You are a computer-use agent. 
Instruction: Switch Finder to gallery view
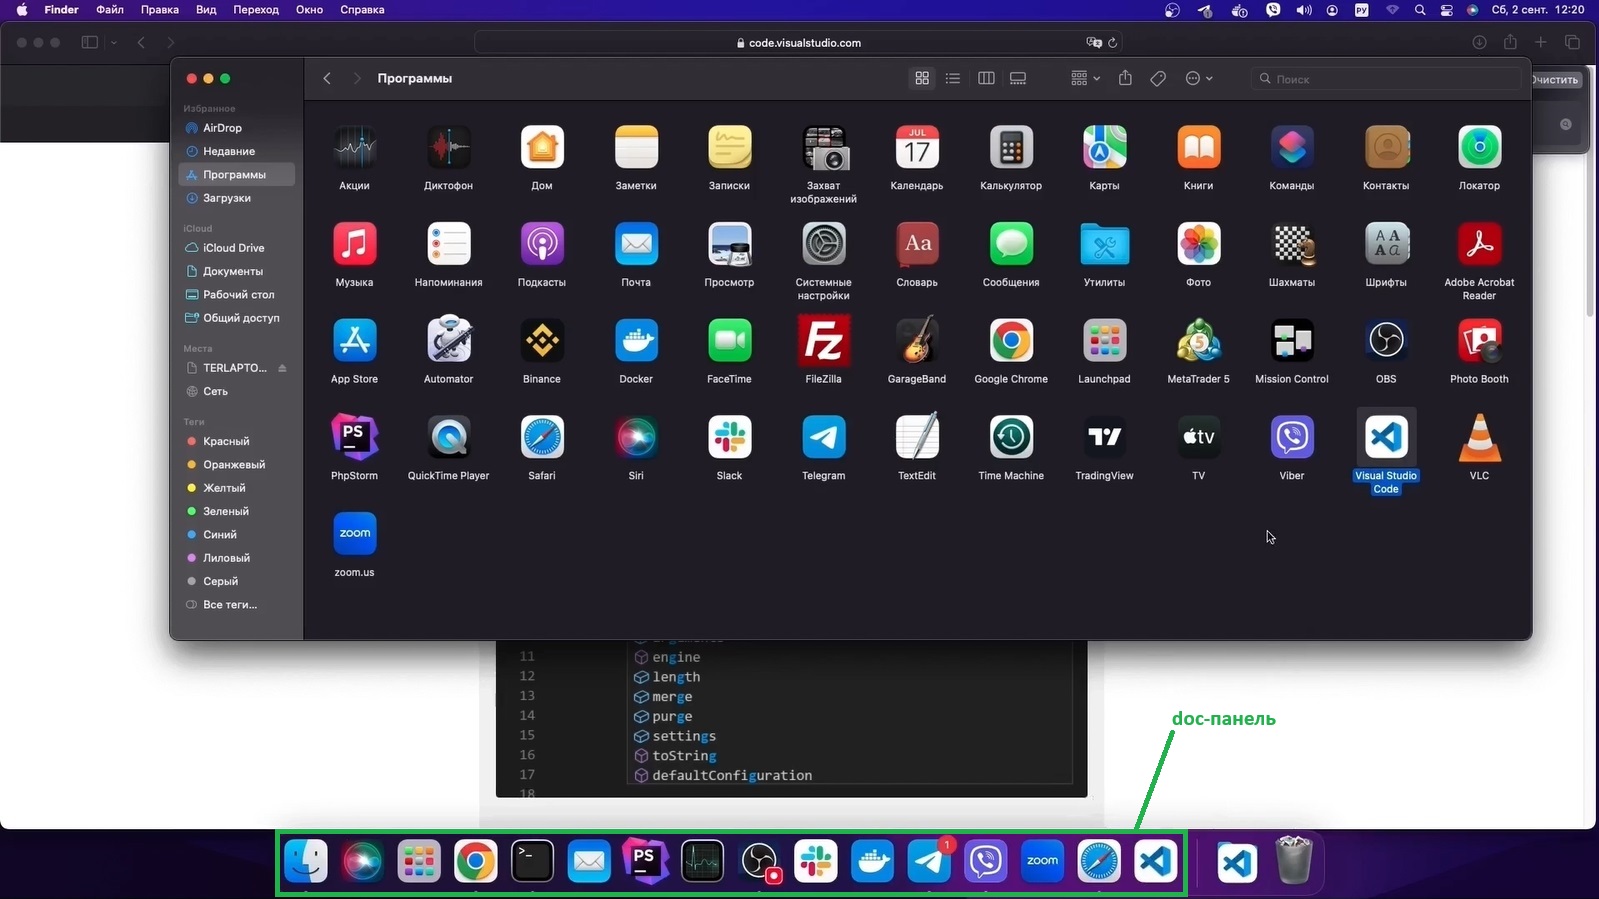[x=1018, y=78]
